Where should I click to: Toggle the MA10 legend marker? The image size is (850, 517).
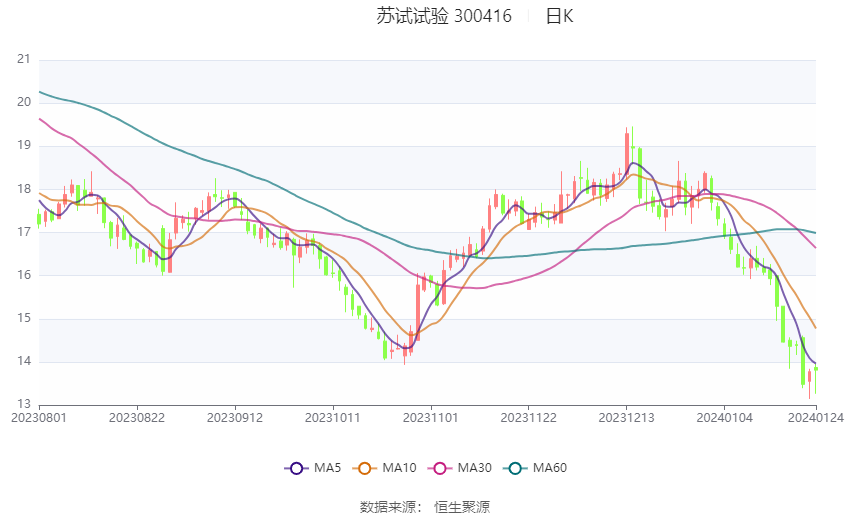pos(364,468)
